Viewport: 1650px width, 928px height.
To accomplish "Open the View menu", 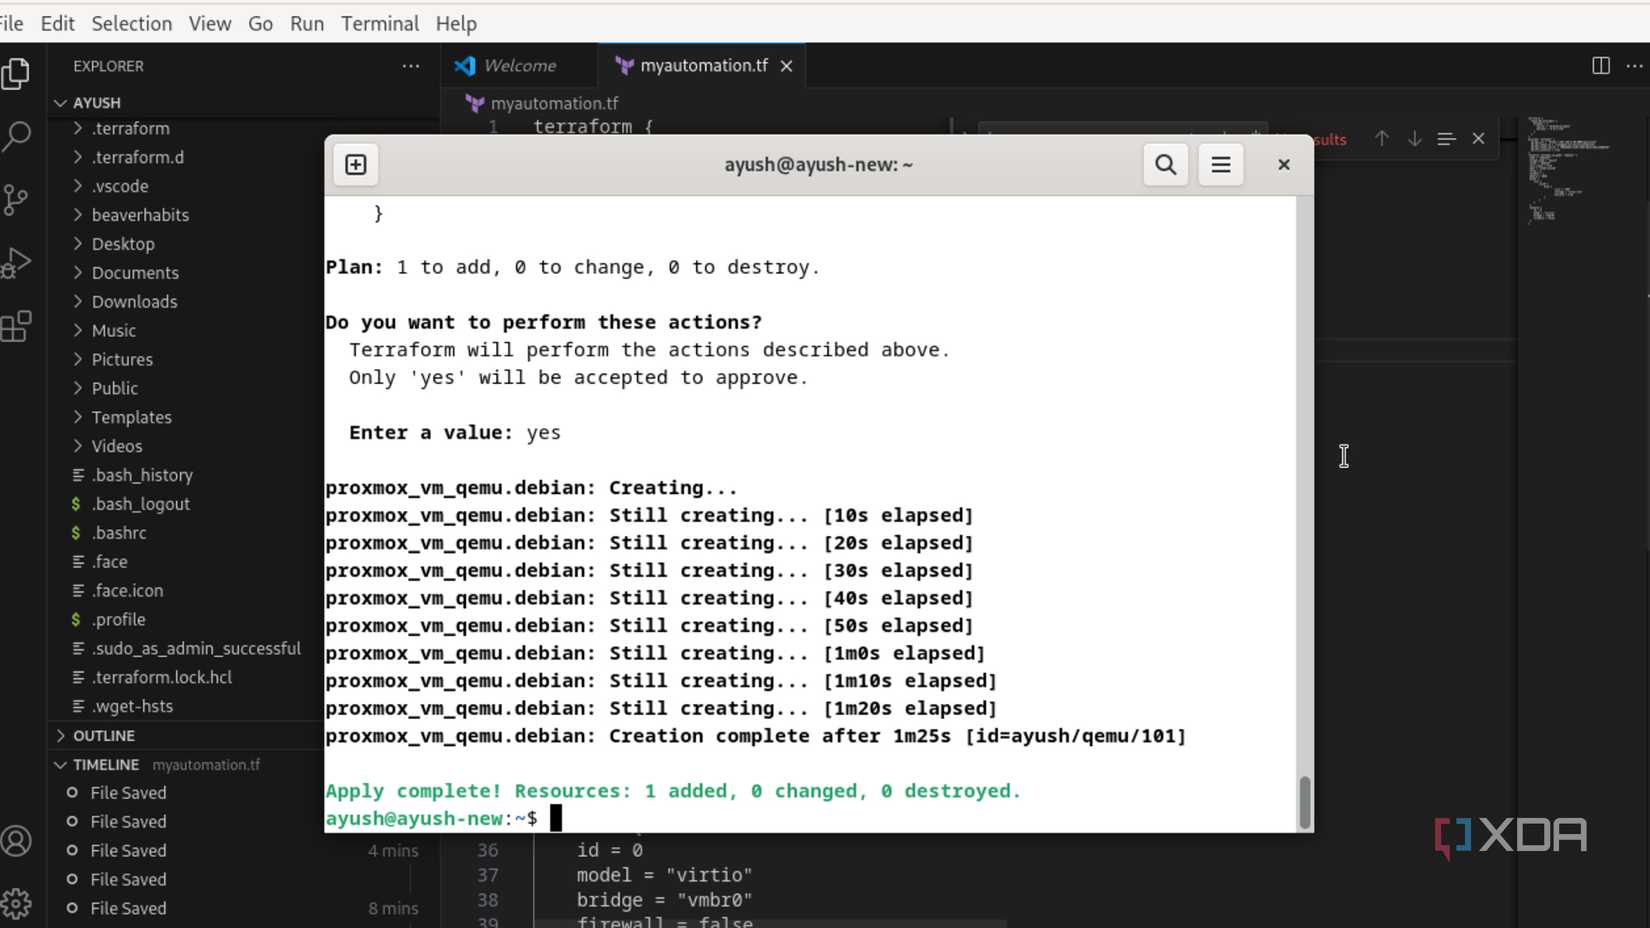I will click(x=210, y=23).
